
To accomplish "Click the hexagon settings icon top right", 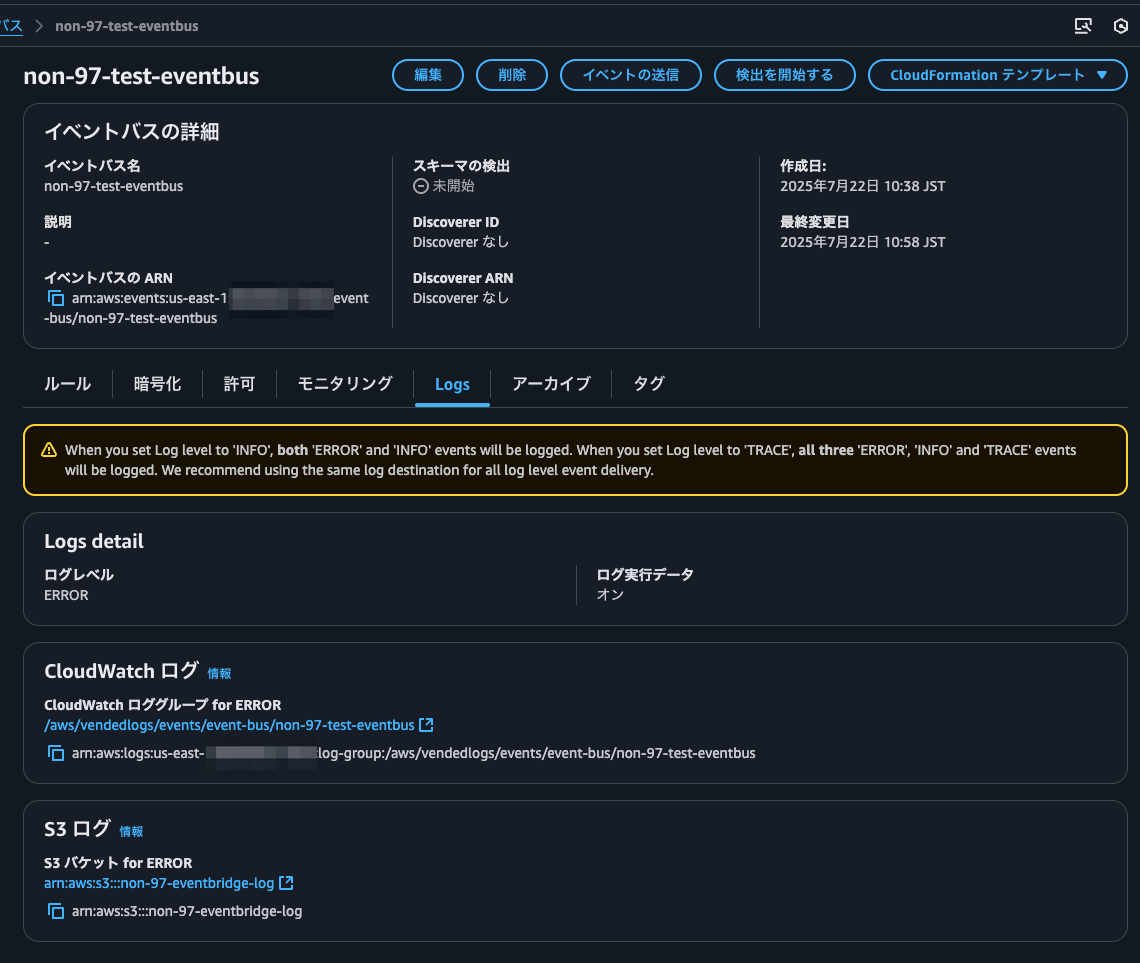I will [1121, 26].
